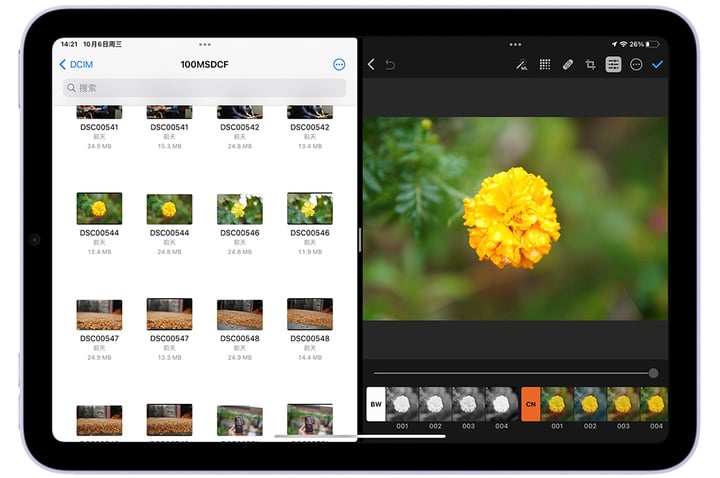Select the crop tool
This screenshot has width=720, height=478.
(x=591, y=65)
